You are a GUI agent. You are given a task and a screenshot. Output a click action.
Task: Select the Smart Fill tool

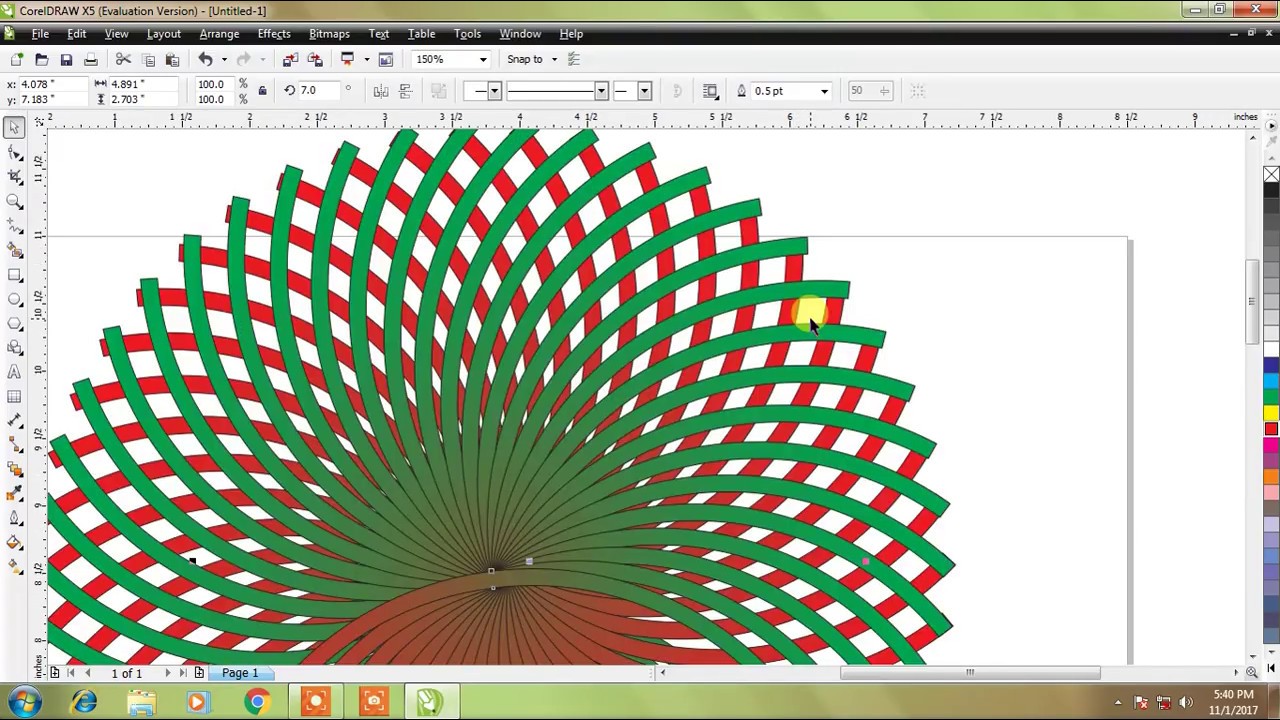click(x=14, y=250)
